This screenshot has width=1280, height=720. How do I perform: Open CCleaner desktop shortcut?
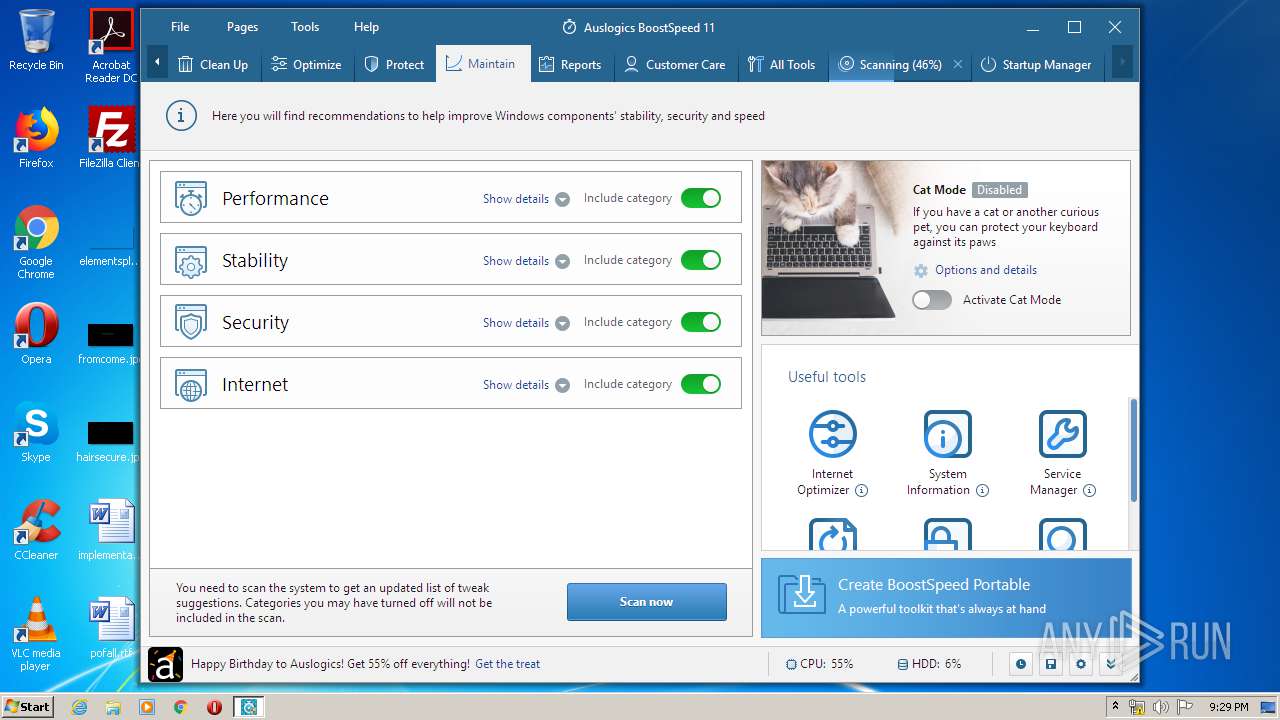click(x=36, y=530)
